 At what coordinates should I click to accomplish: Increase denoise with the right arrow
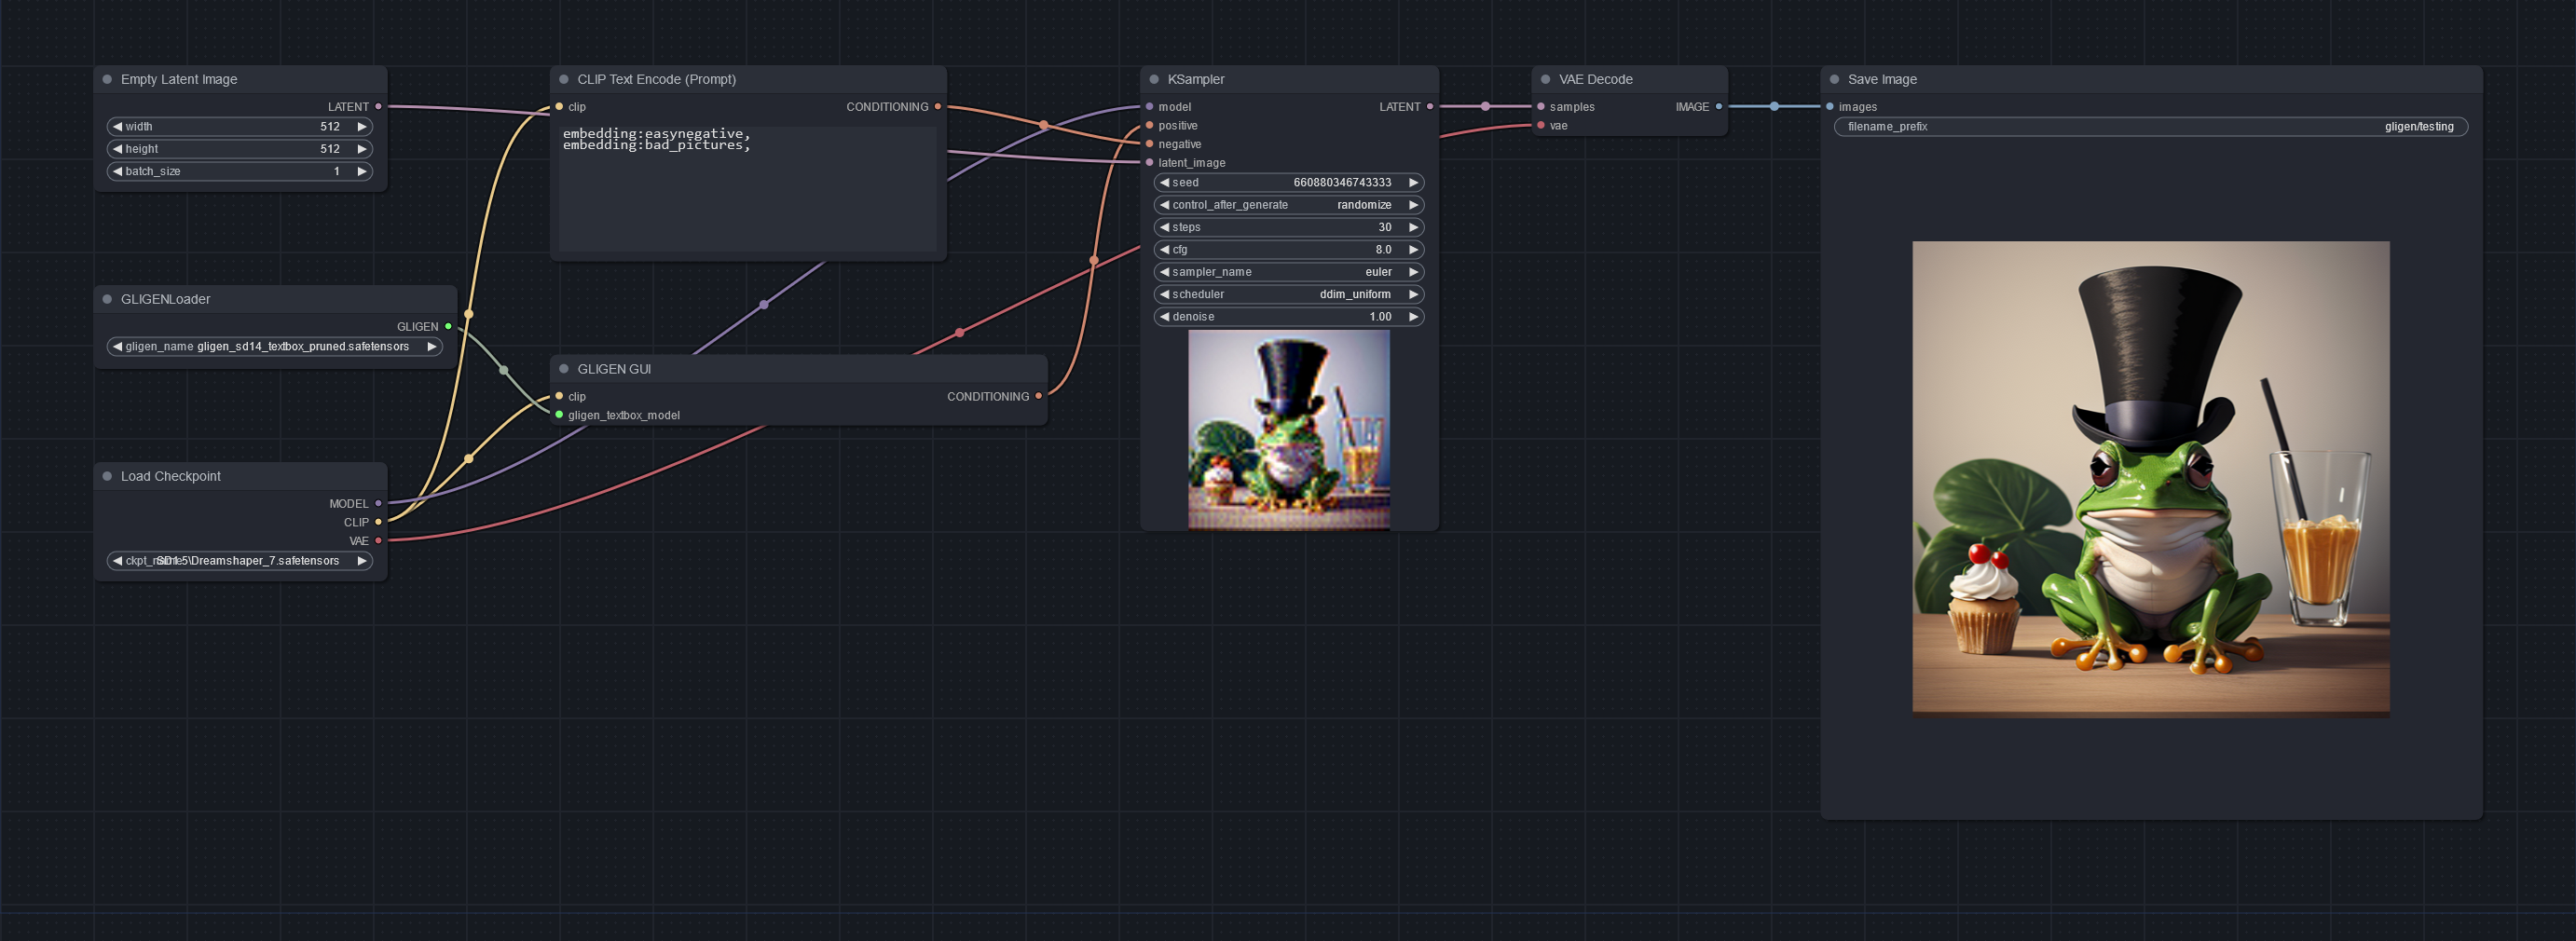(x=1413, y=316)
